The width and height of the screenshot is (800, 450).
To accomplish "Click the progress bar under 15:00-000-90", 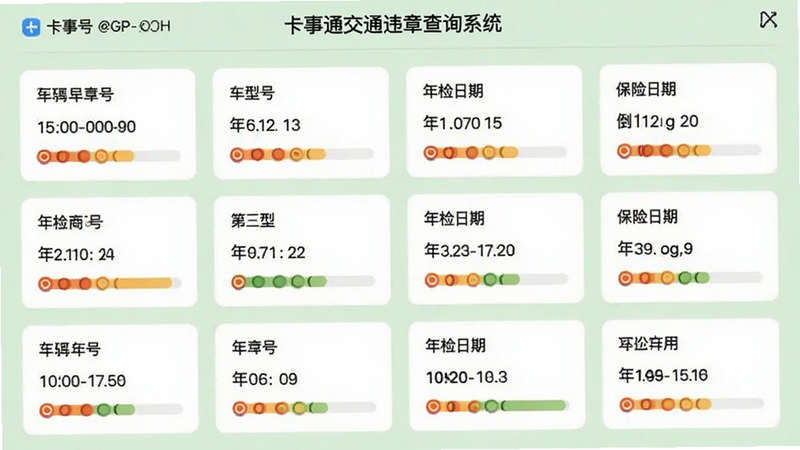I will click(108, 156).
